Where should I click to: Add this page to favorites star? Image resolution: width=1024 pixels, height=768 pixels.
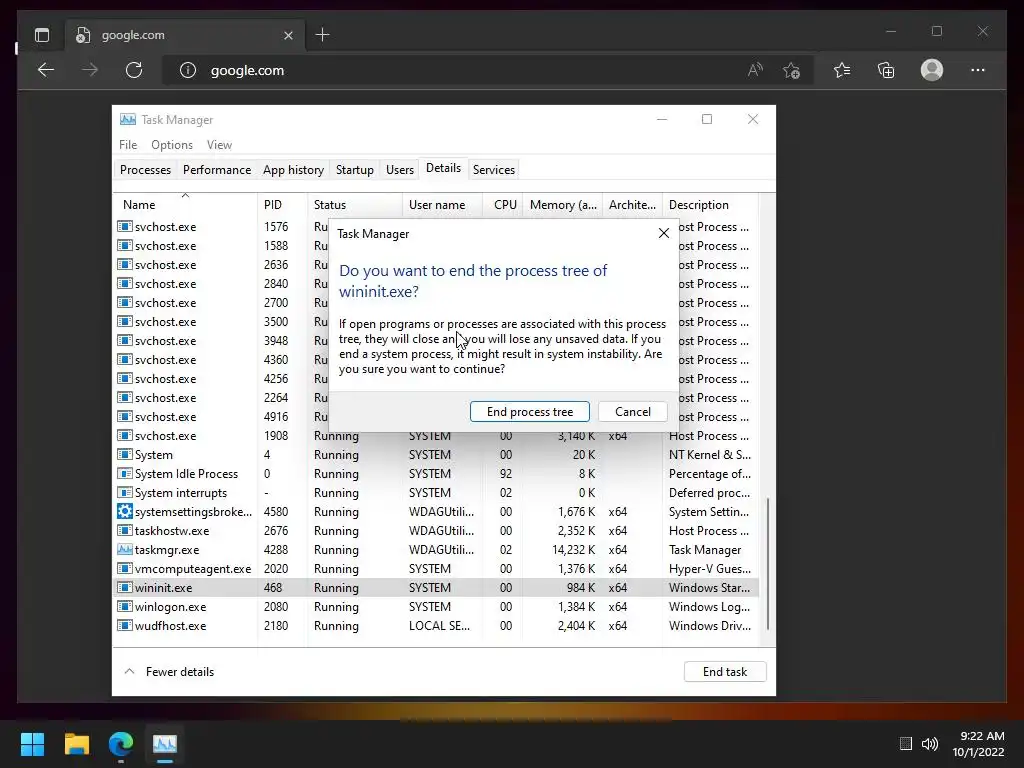[x=792, y=70]
